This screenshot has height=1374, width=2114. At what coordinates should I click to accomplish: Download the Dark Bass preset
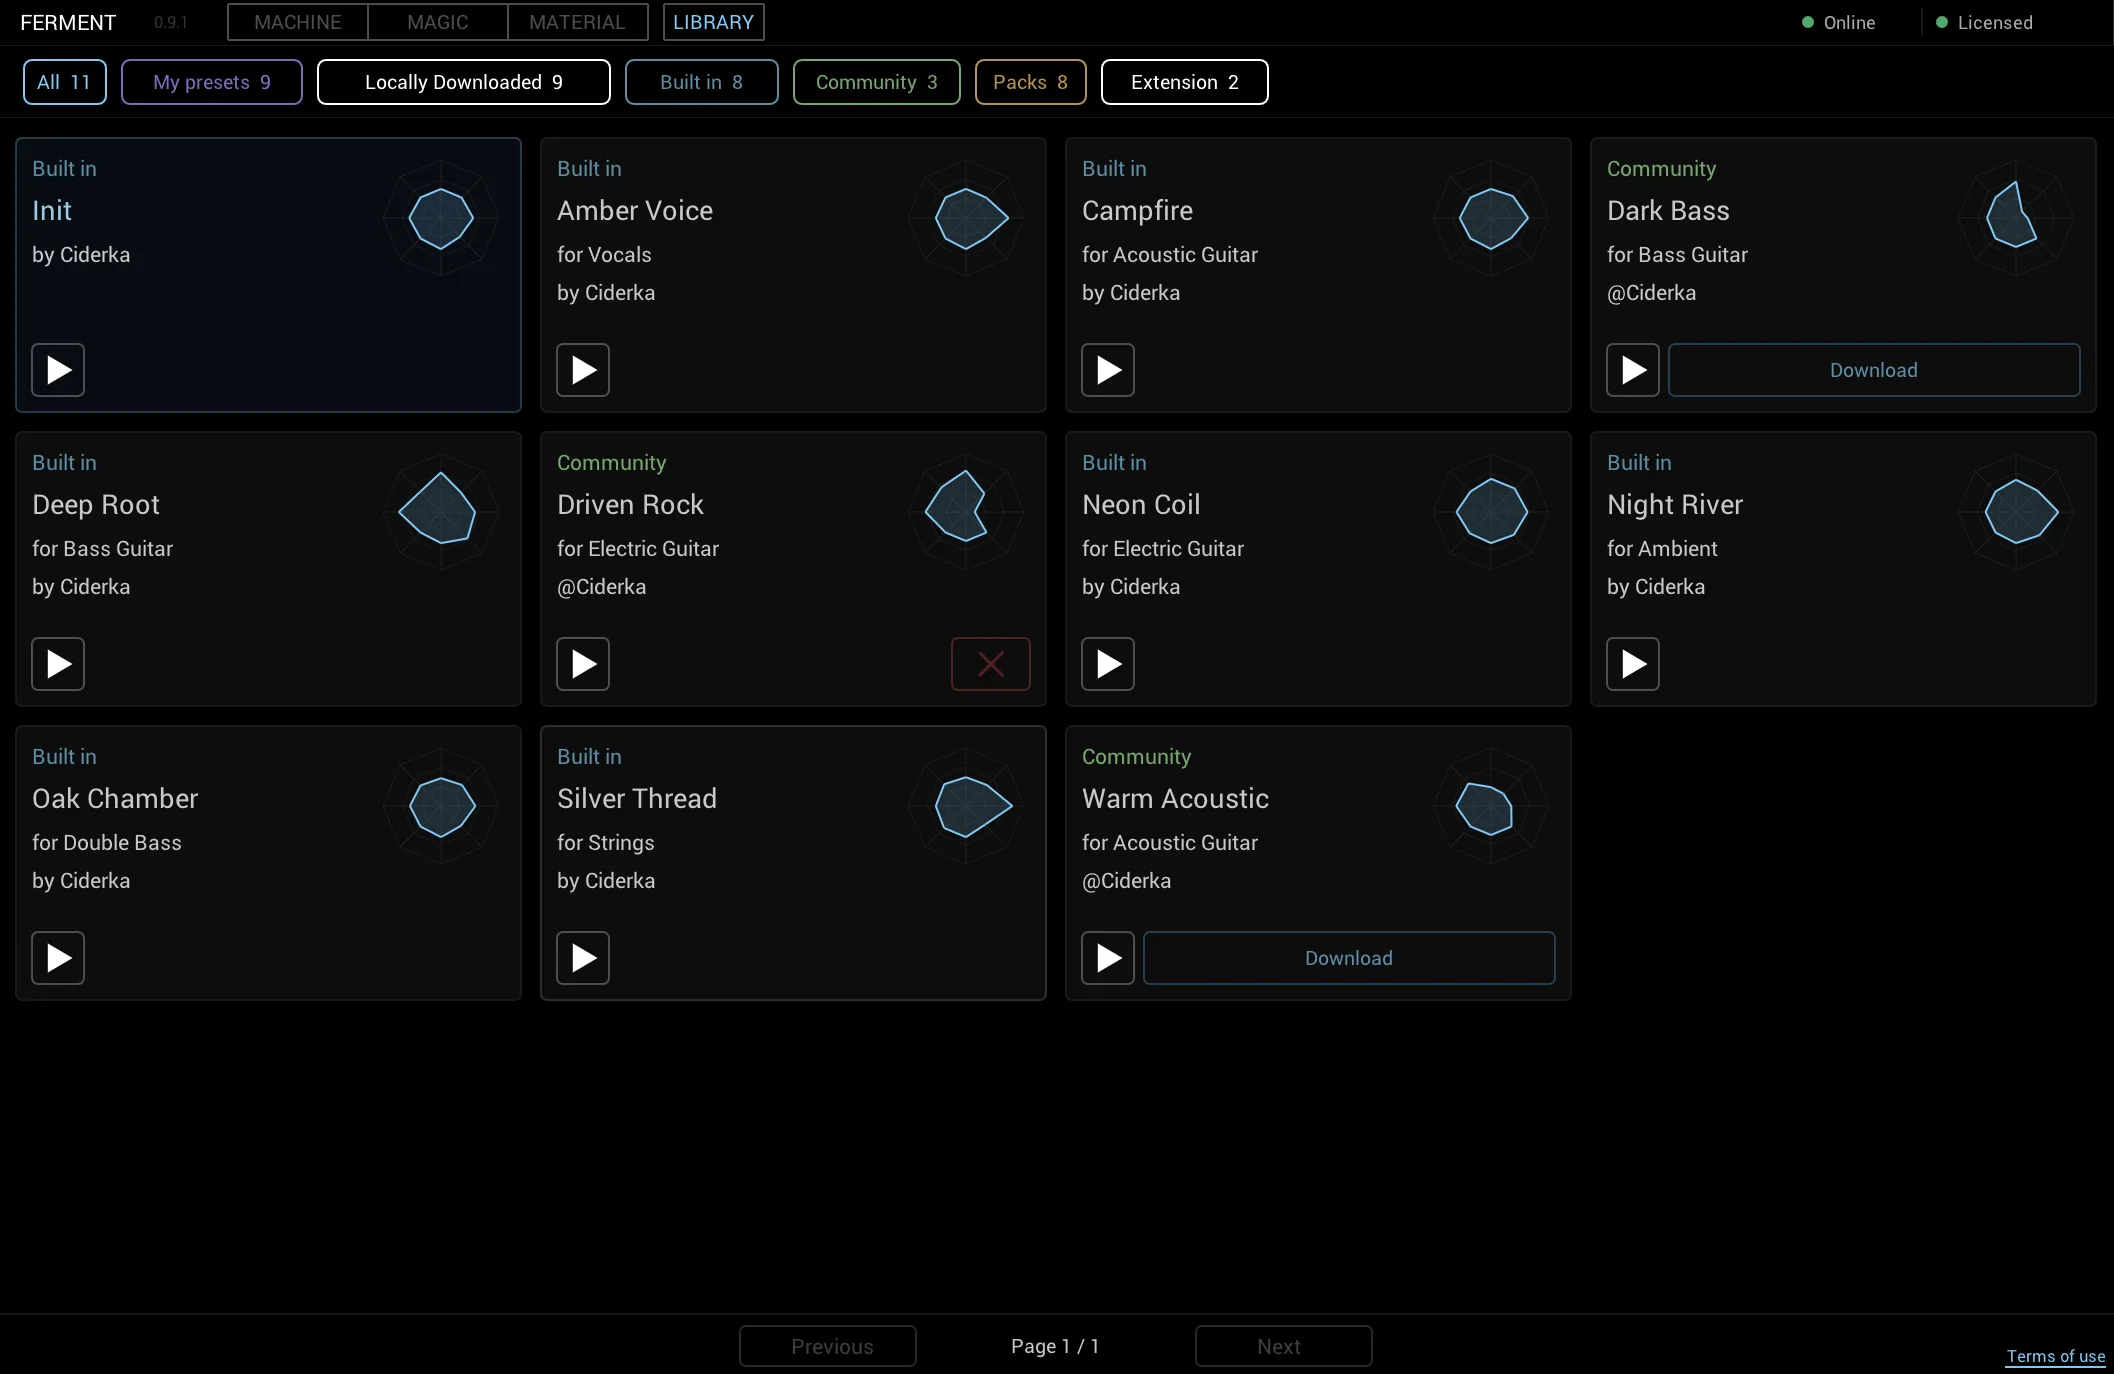coord(1873,370)
